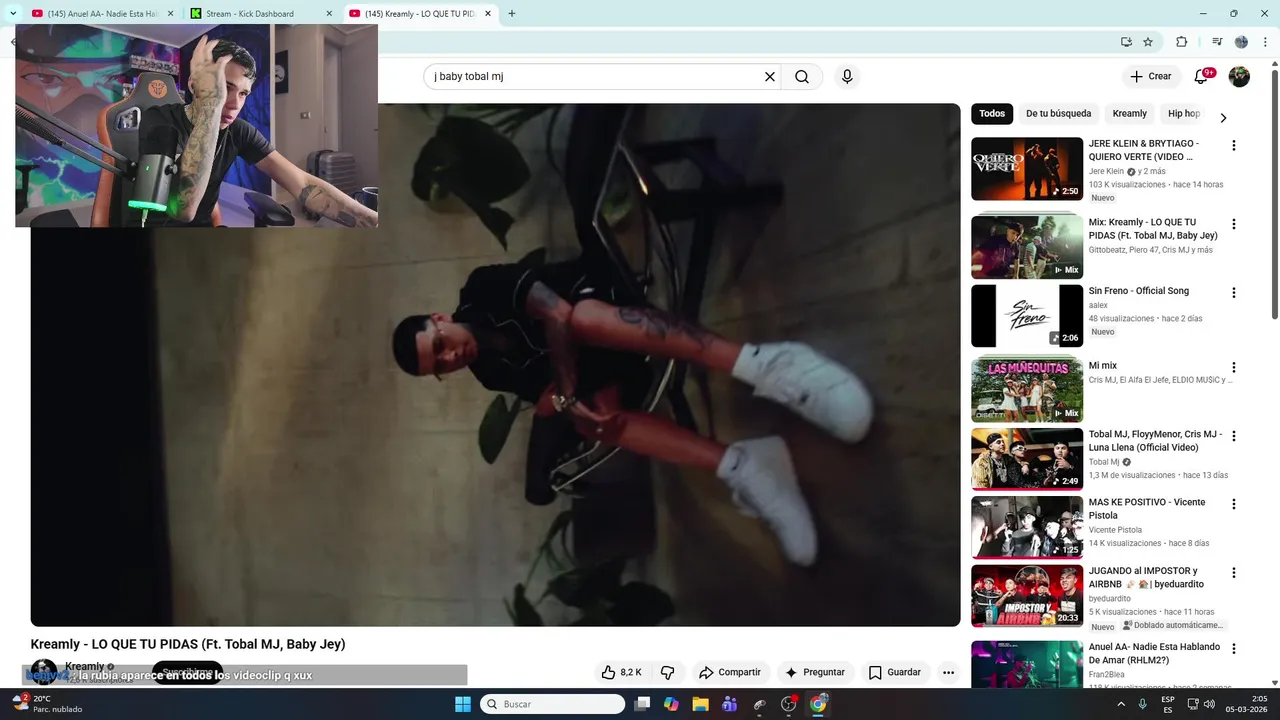1280x720 pixels.
Task: Open options for Anuel AA video
Action: [1233, 649]
